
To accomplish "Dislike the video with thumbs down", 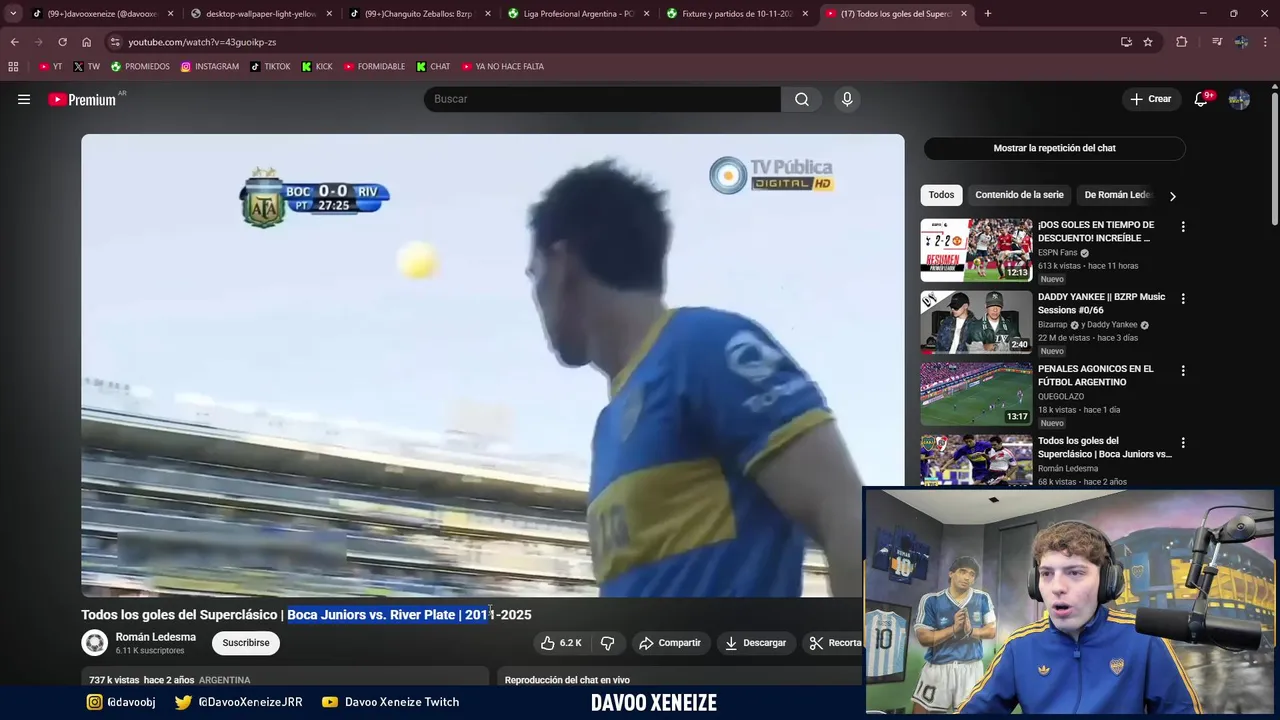I will [607, 643].
